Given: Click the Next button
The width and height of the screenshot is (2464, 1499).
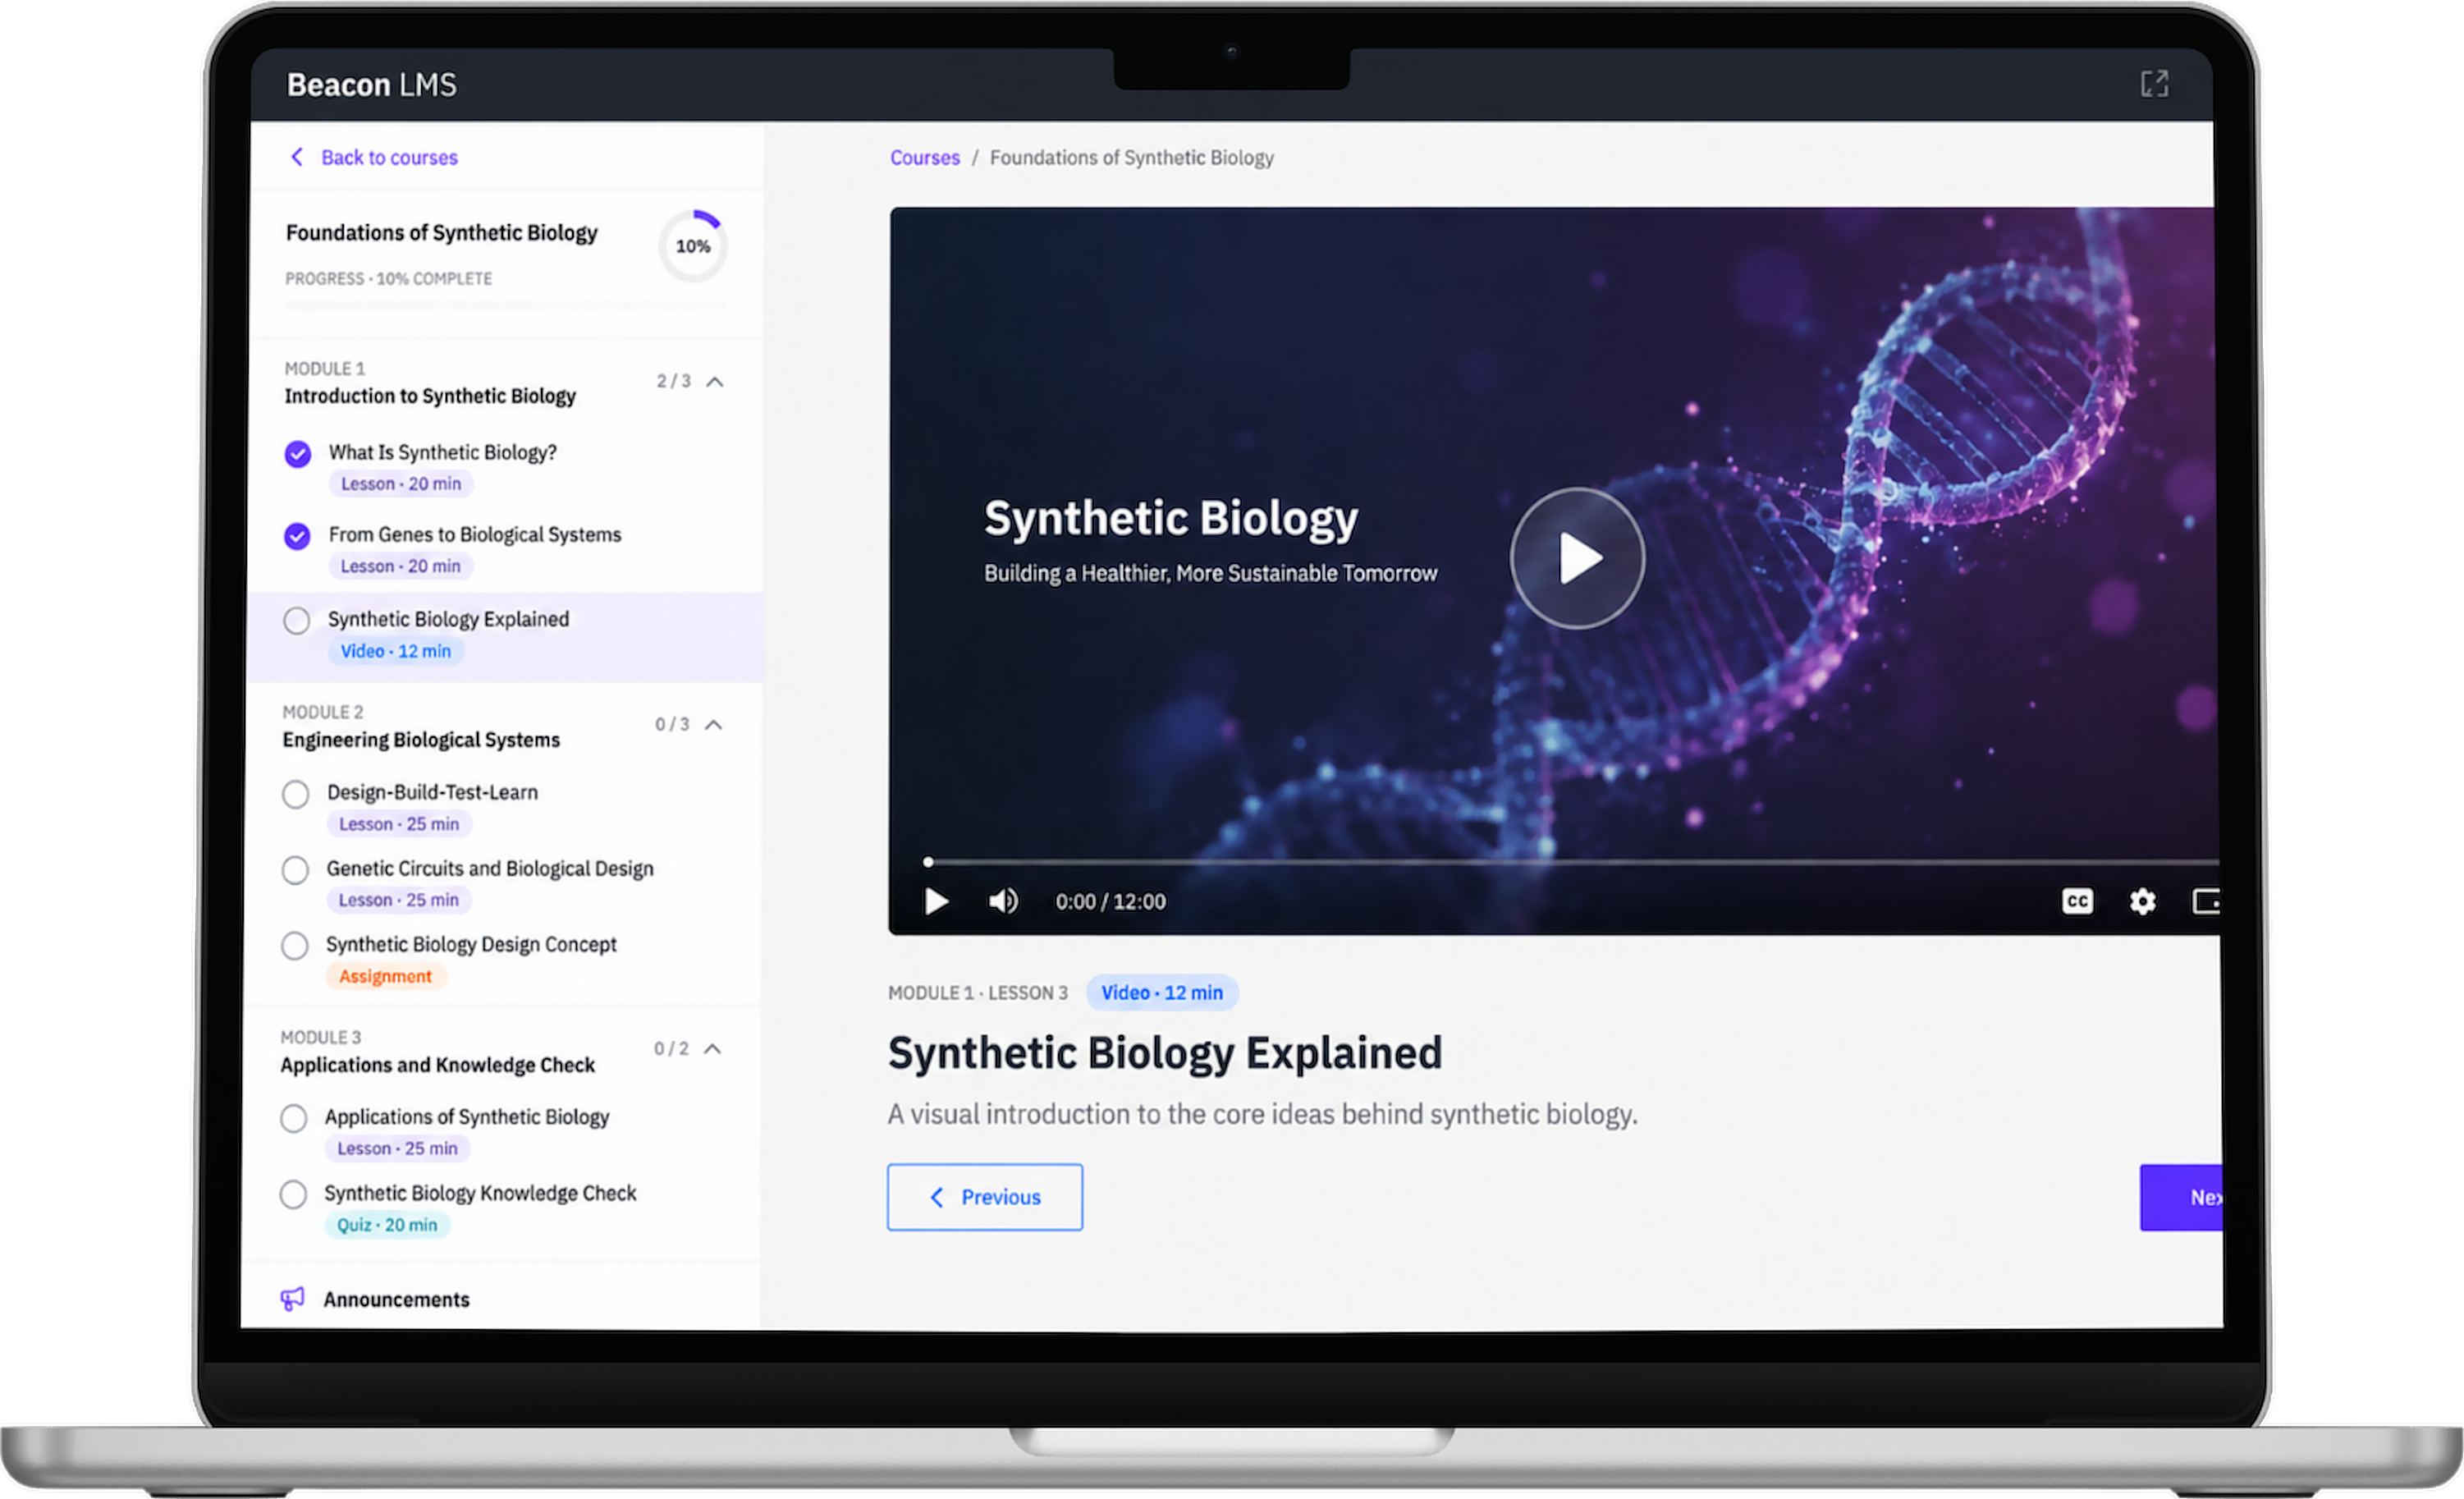Looking at the screenshot, I should point(2182,1197).
